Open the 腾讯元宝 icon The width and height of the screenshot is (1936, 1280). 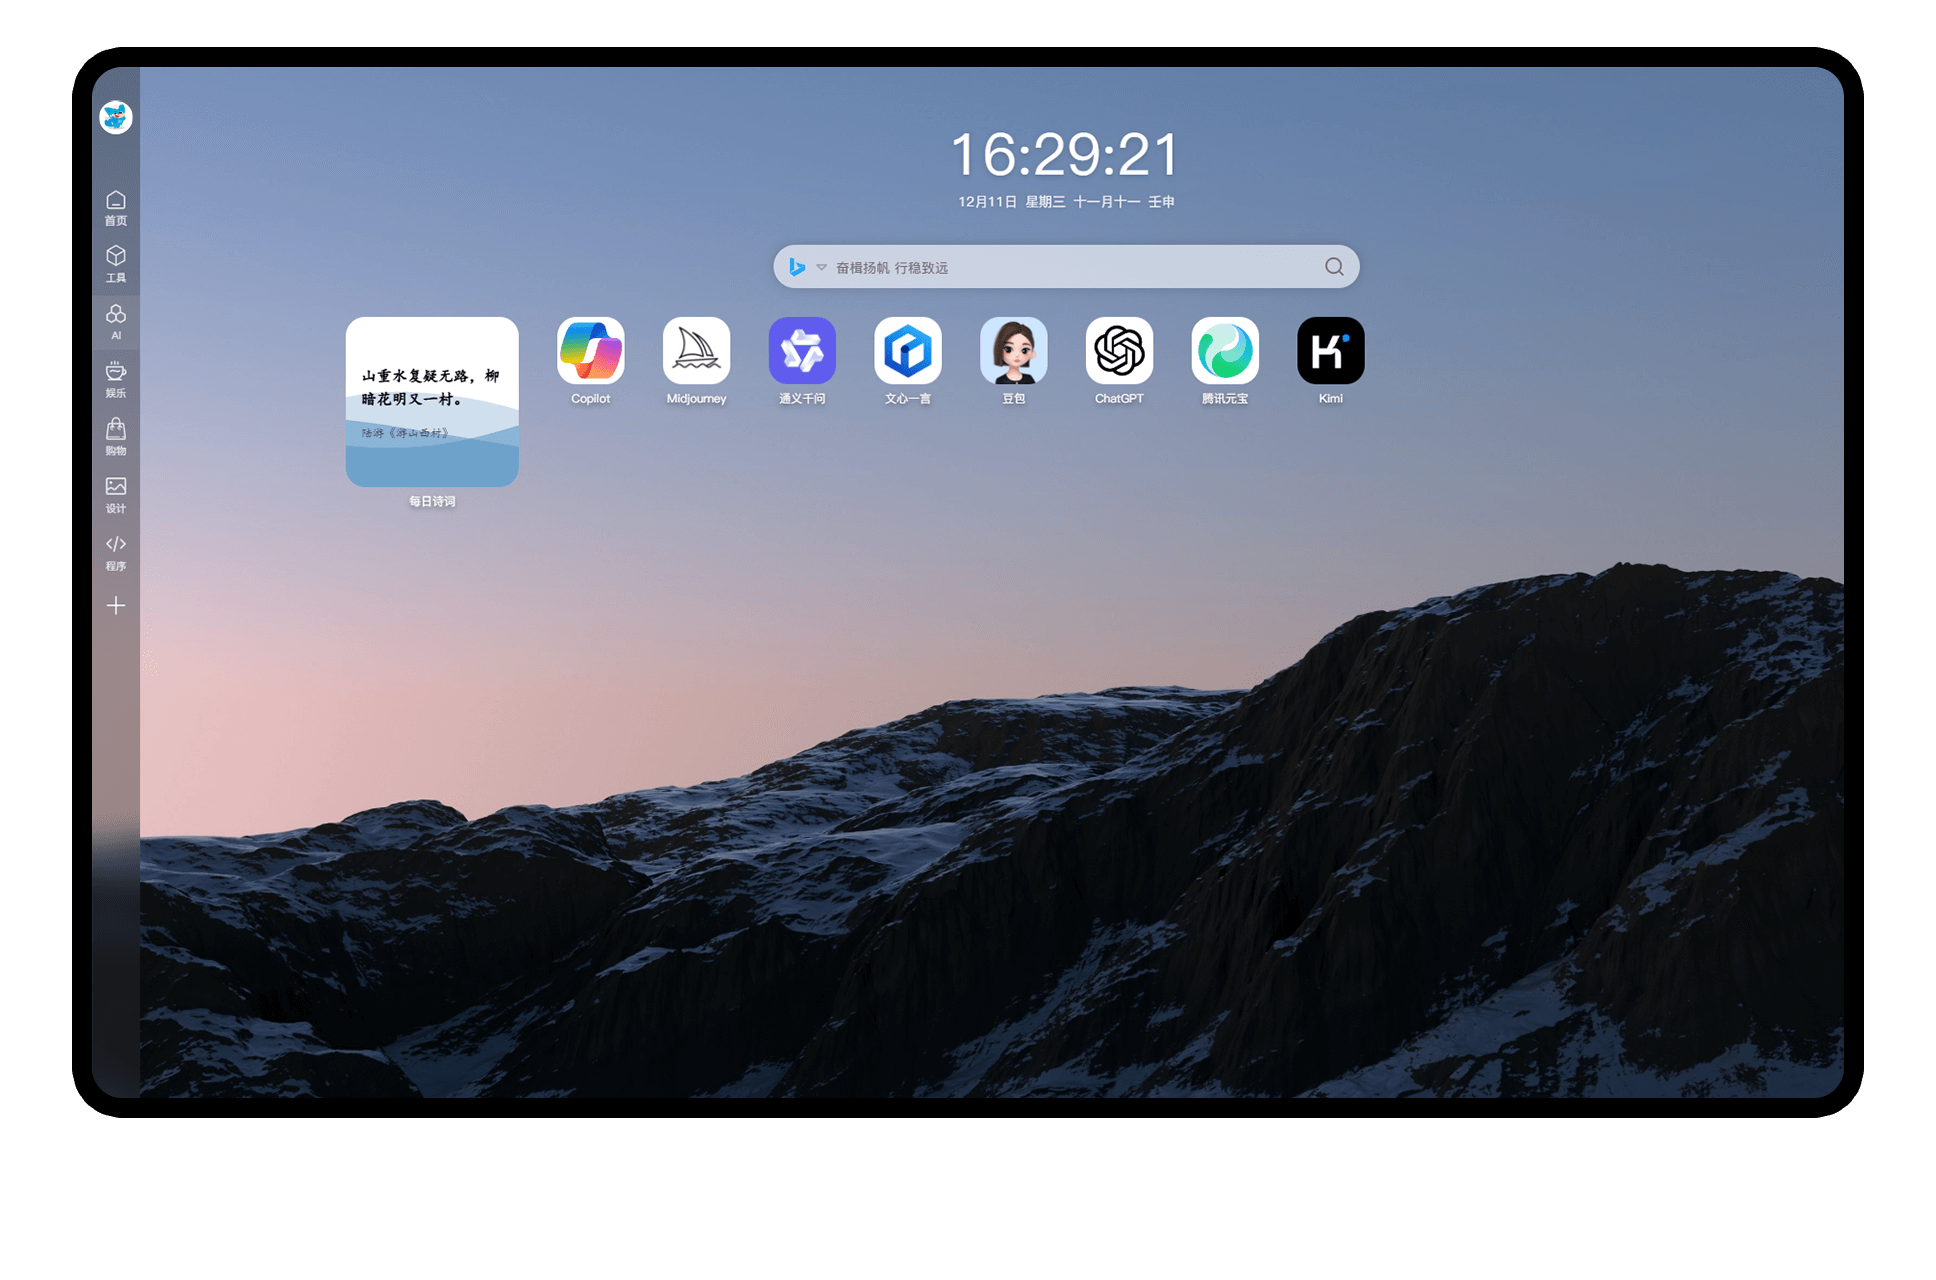click(x=1225, y=351)
